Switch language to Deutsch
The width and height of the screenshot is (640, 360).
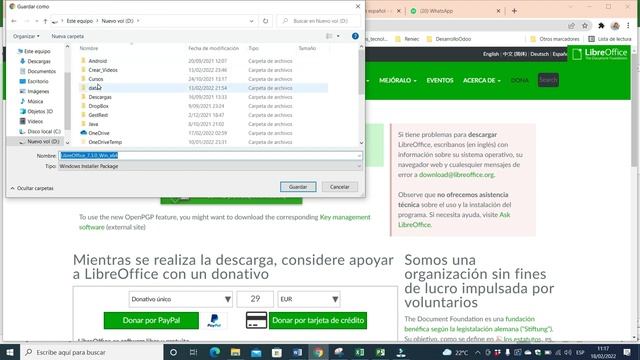[540, 54]
